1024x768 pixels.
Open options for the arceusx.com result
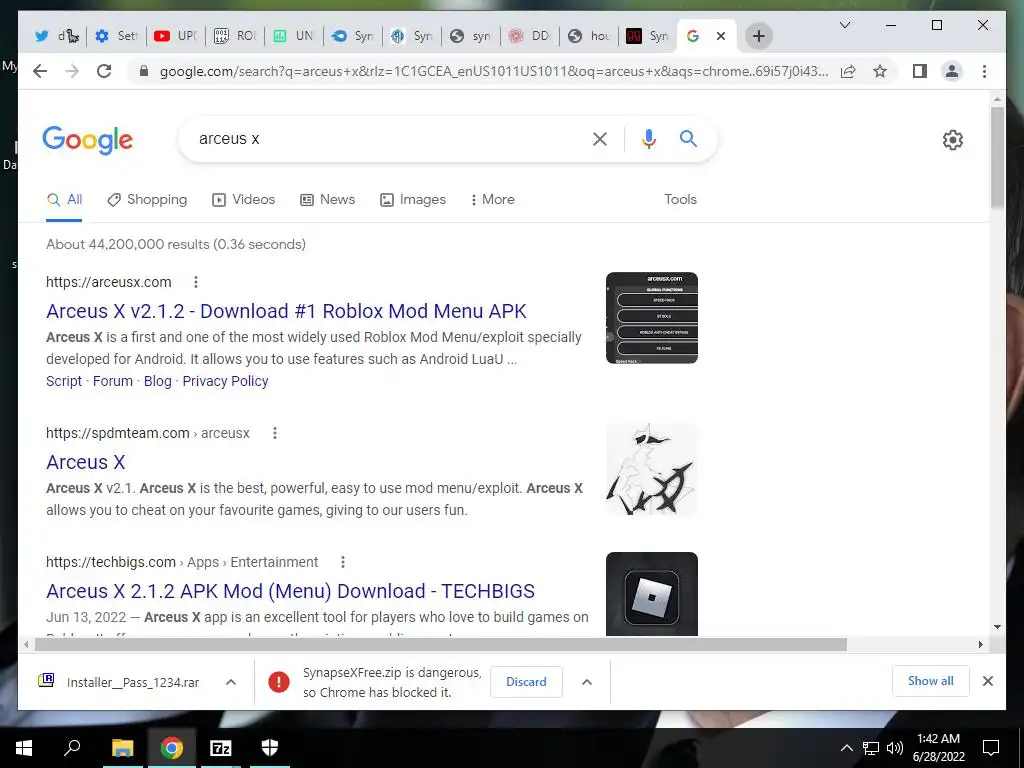pos(195,282)
